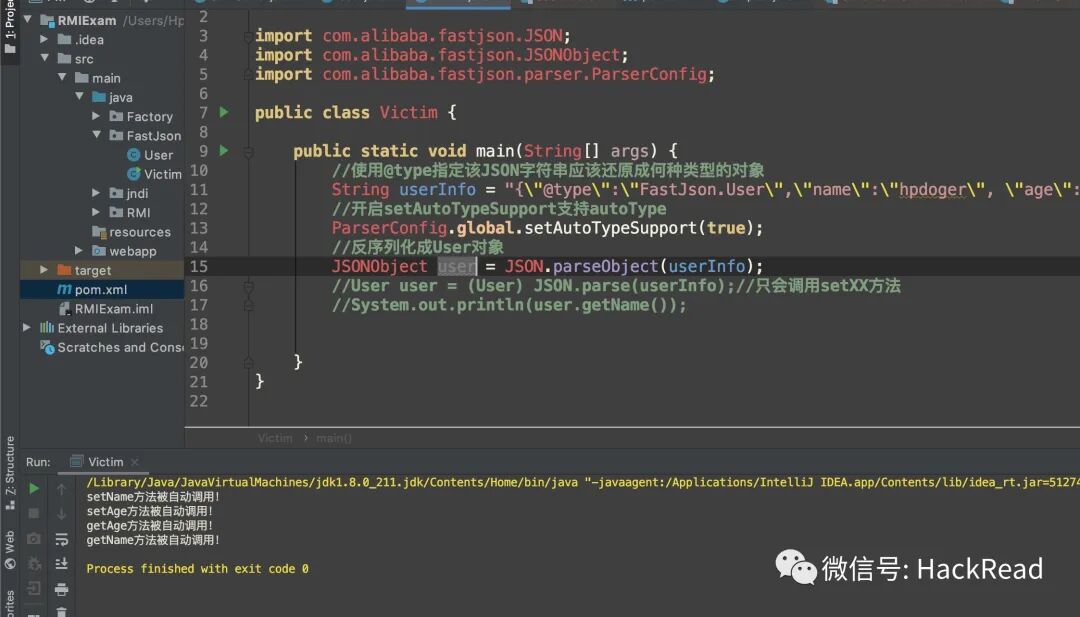Click the down arrow in the Run panel

coord(61,514)
